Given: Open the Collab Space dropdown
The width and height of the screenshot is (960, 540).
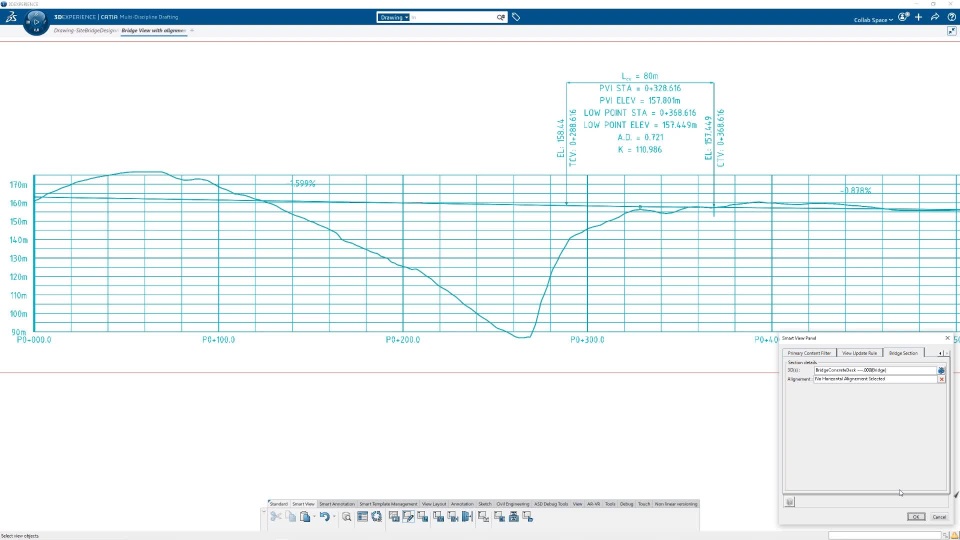Looking at the screenshot, I should tap(873, 20).
